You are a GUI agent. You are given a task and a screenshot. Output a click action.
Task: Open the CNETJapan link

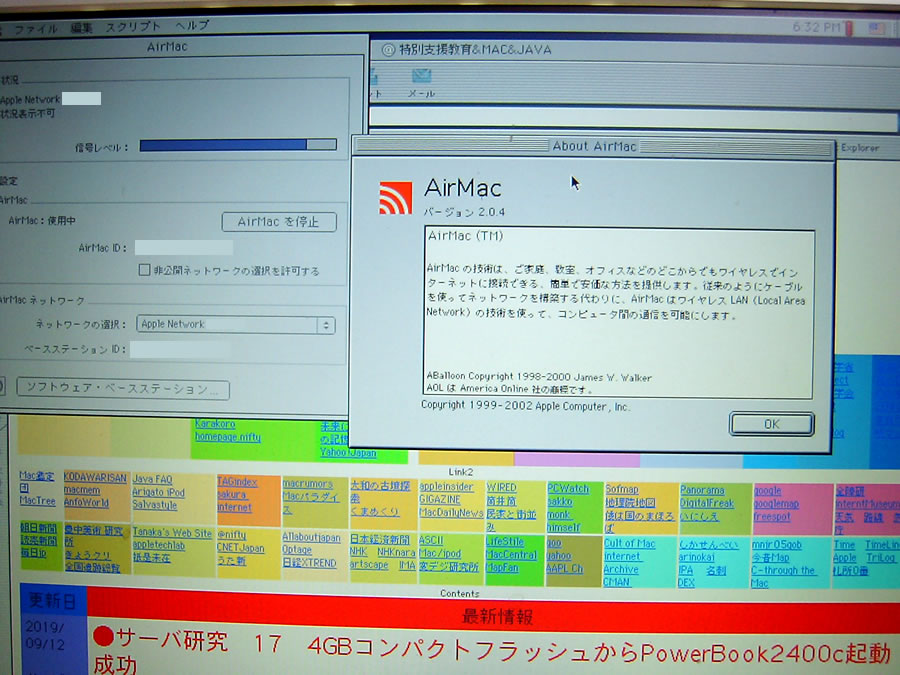click(x=240, y=548)
